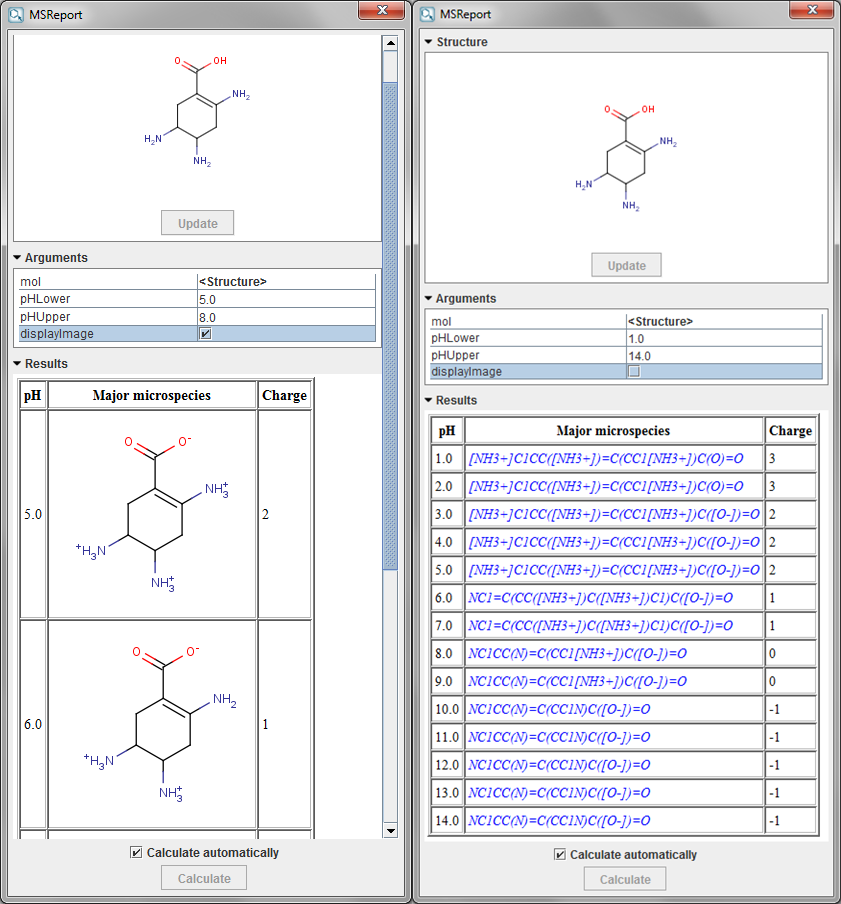
Task: Open the pH 1.0 major microspecies SMILES link
Action: pos(605,459)
